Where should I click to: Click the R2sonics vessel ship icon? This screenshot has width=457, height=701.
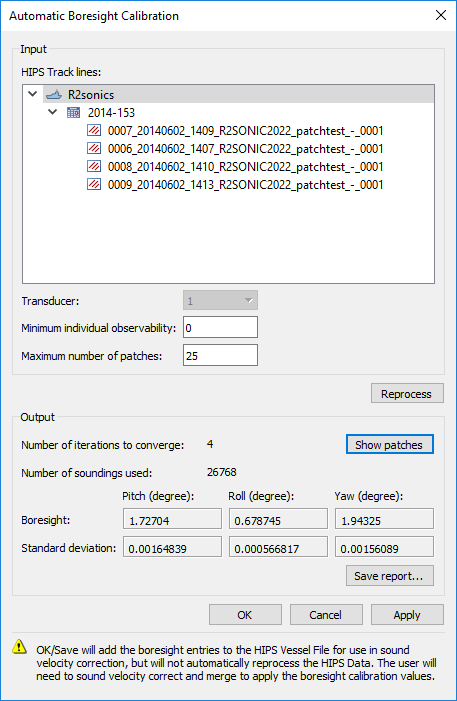(x=54, y=95)
